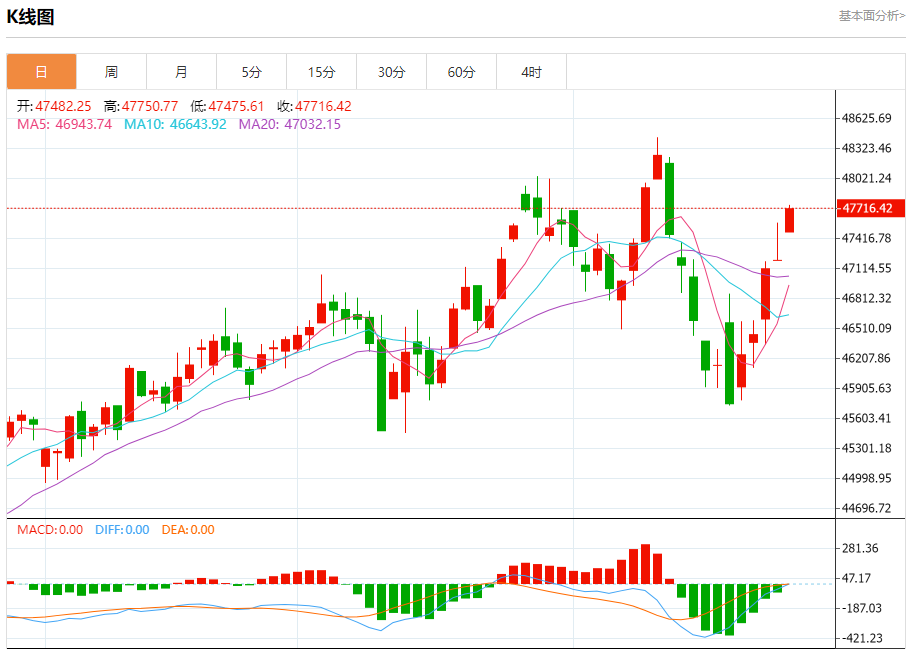Click the 48323.46 price axis label
Screen dimensions: 912x649
tap(867, 148)
